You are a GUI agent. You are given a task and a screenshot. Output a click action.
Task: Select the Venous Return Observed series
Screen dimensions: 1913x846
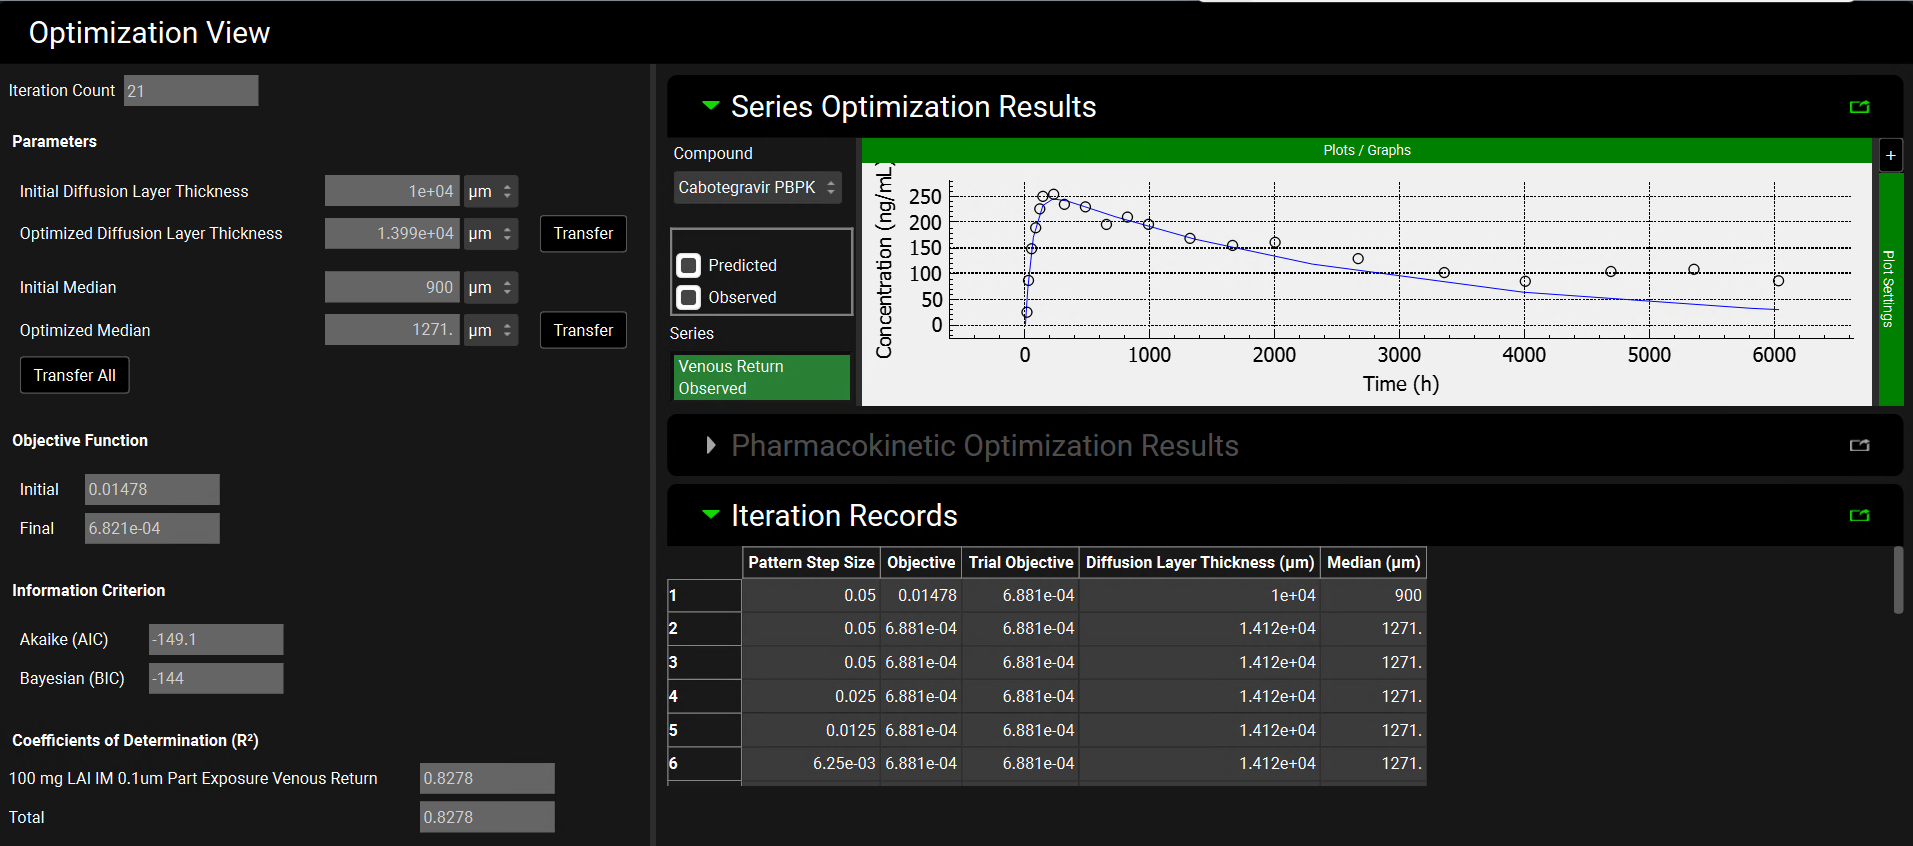(x=761, y=377)
